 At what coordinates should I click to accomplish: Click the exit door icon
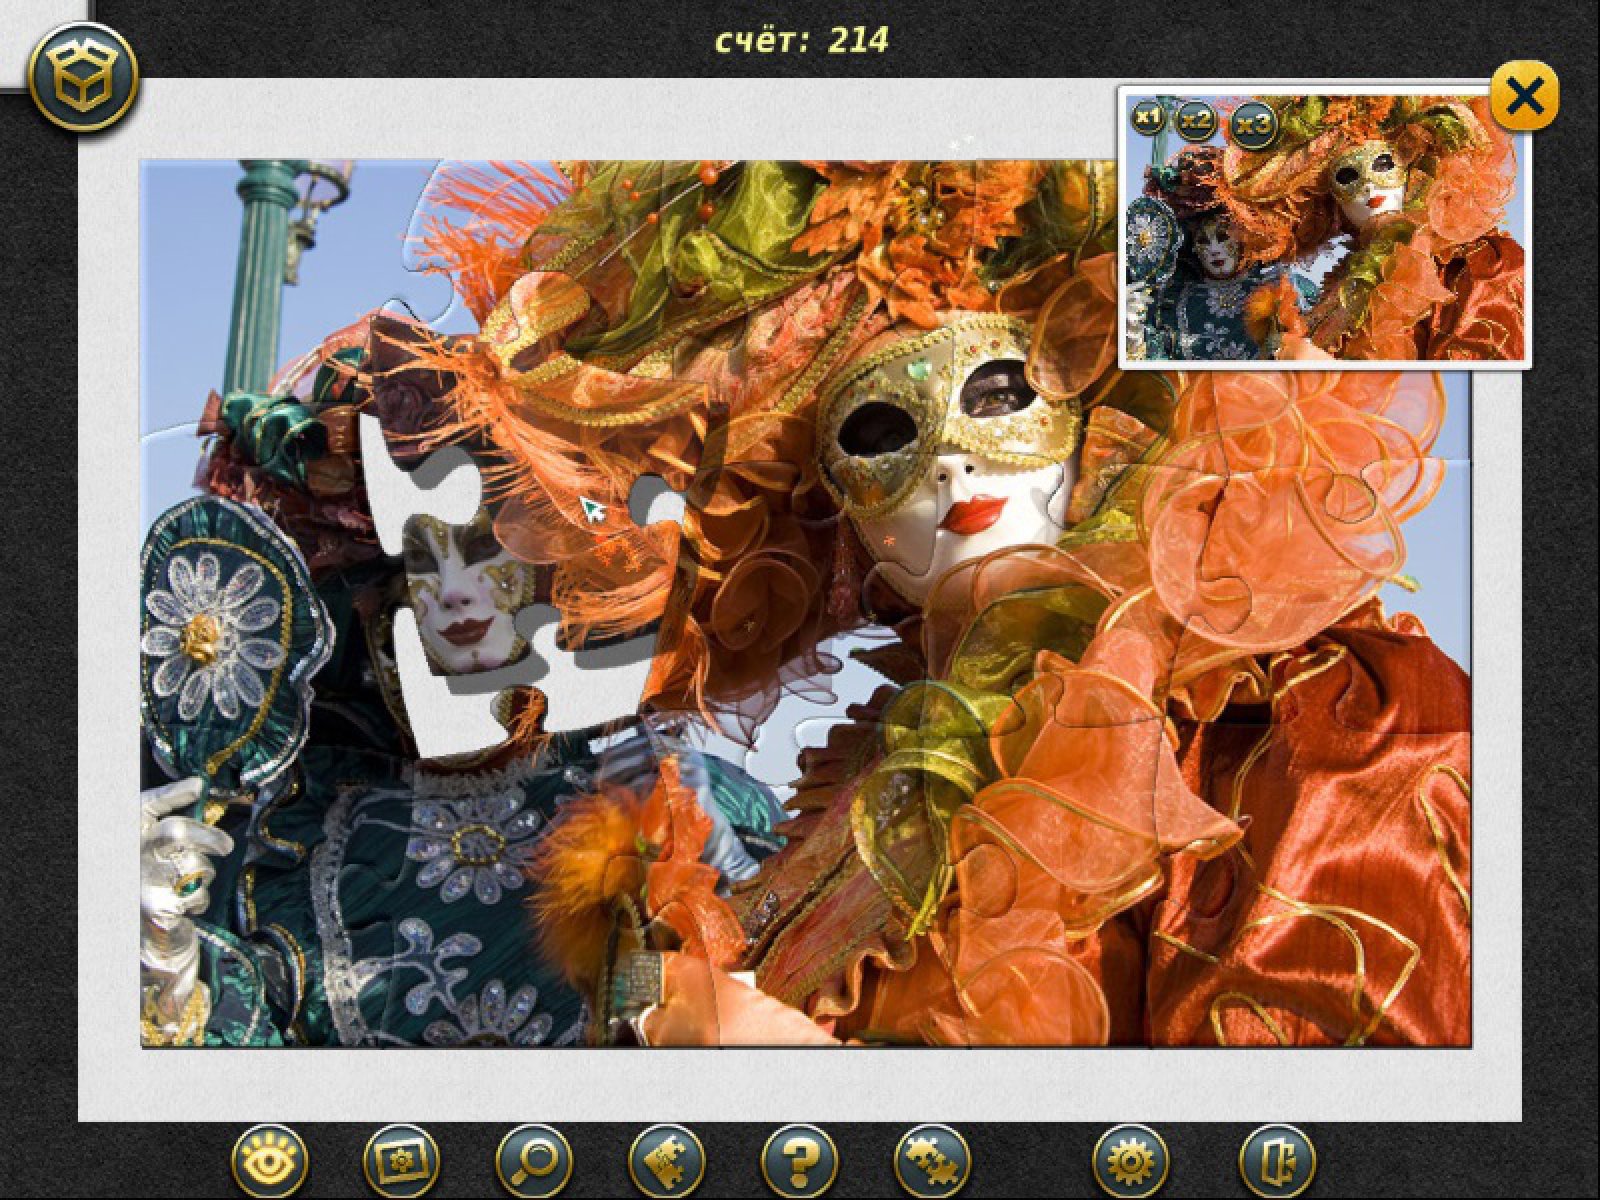(1277, 1161)
